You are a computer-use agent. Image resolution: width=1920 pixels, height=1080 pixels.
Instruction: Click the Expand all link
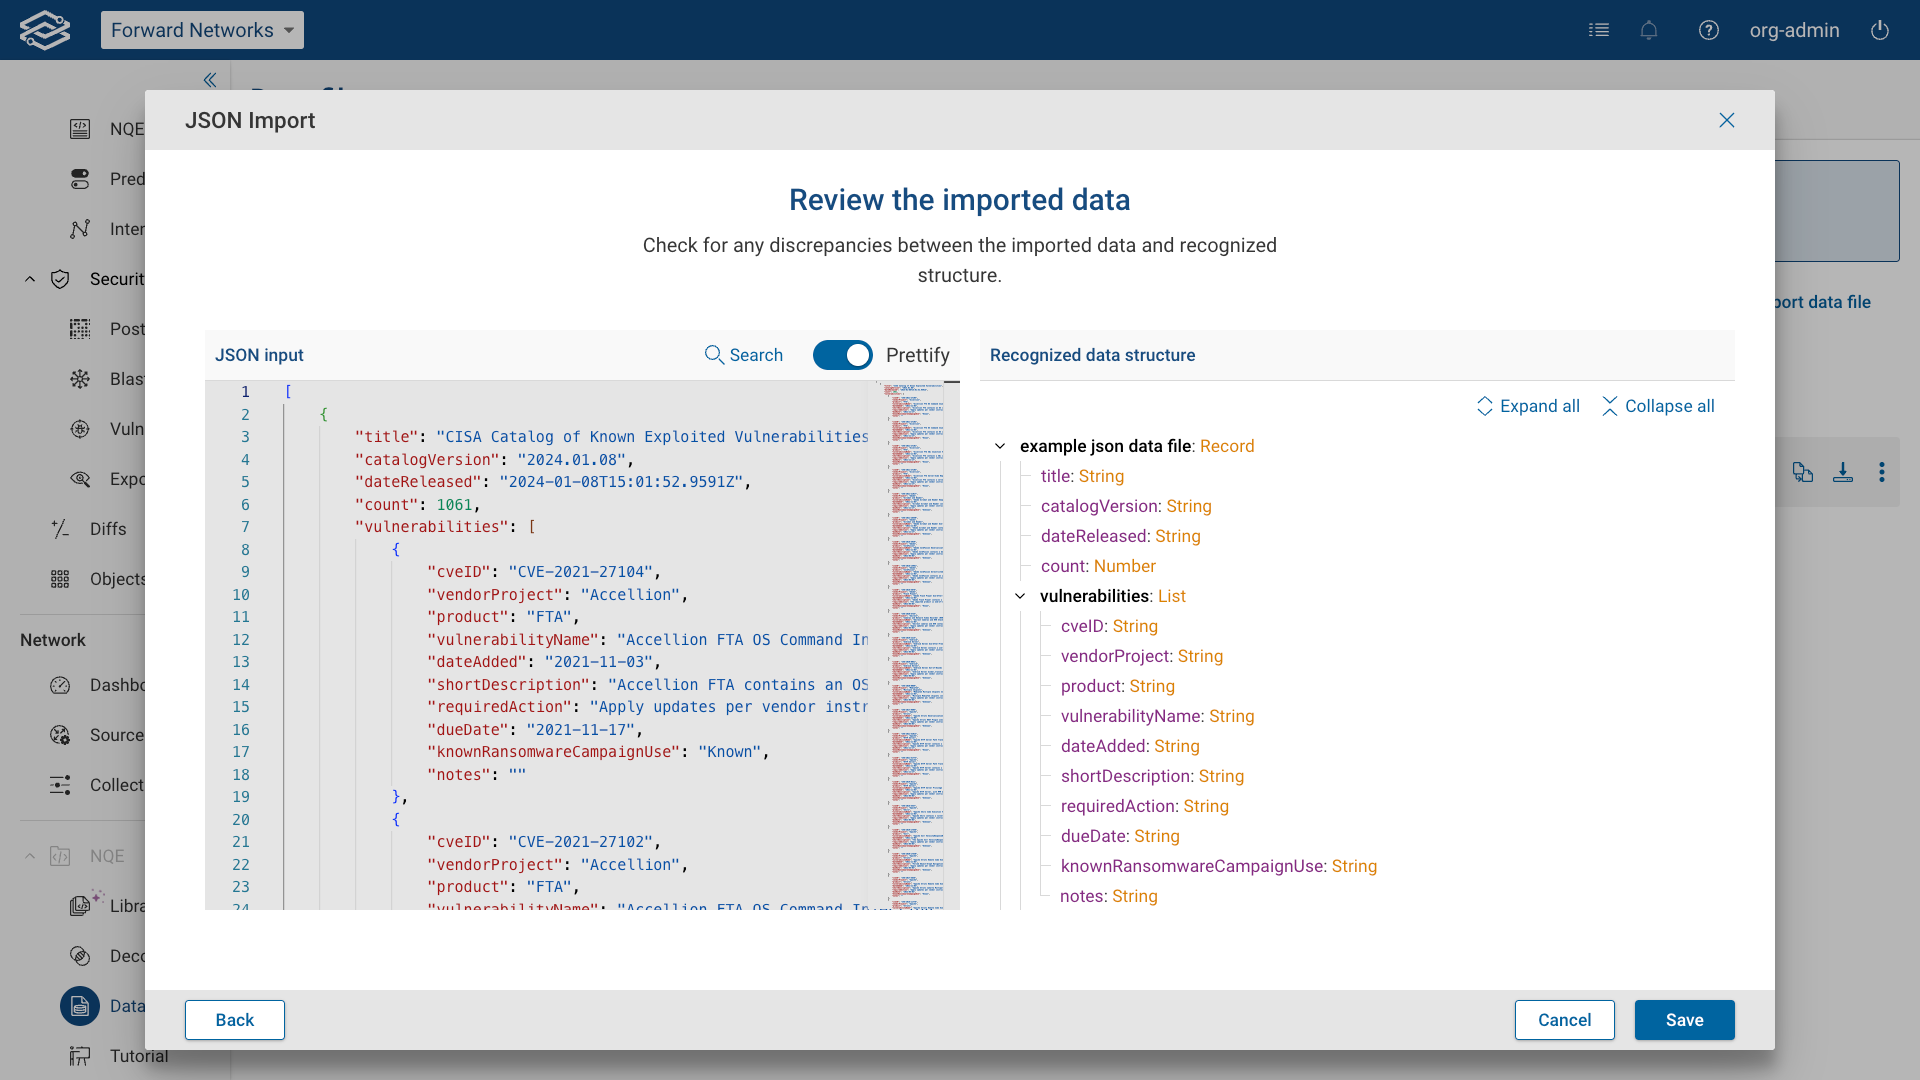point(1528,406)
